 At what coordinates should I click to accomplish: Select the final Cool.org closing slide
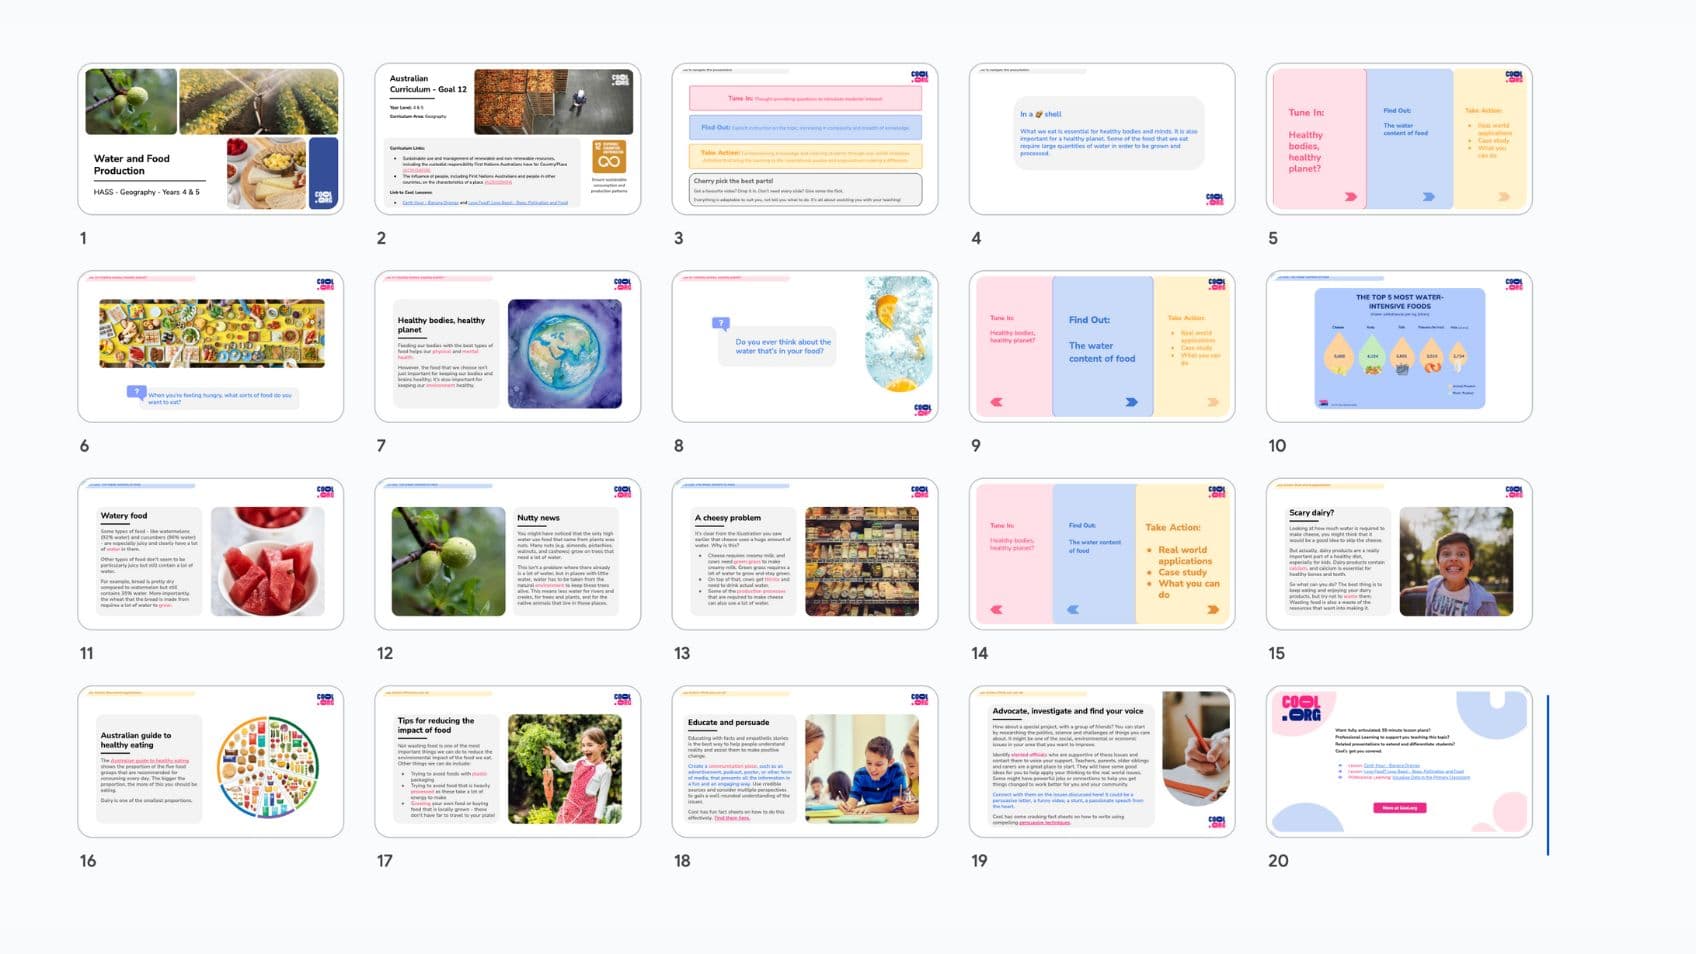coord(1398,761)
